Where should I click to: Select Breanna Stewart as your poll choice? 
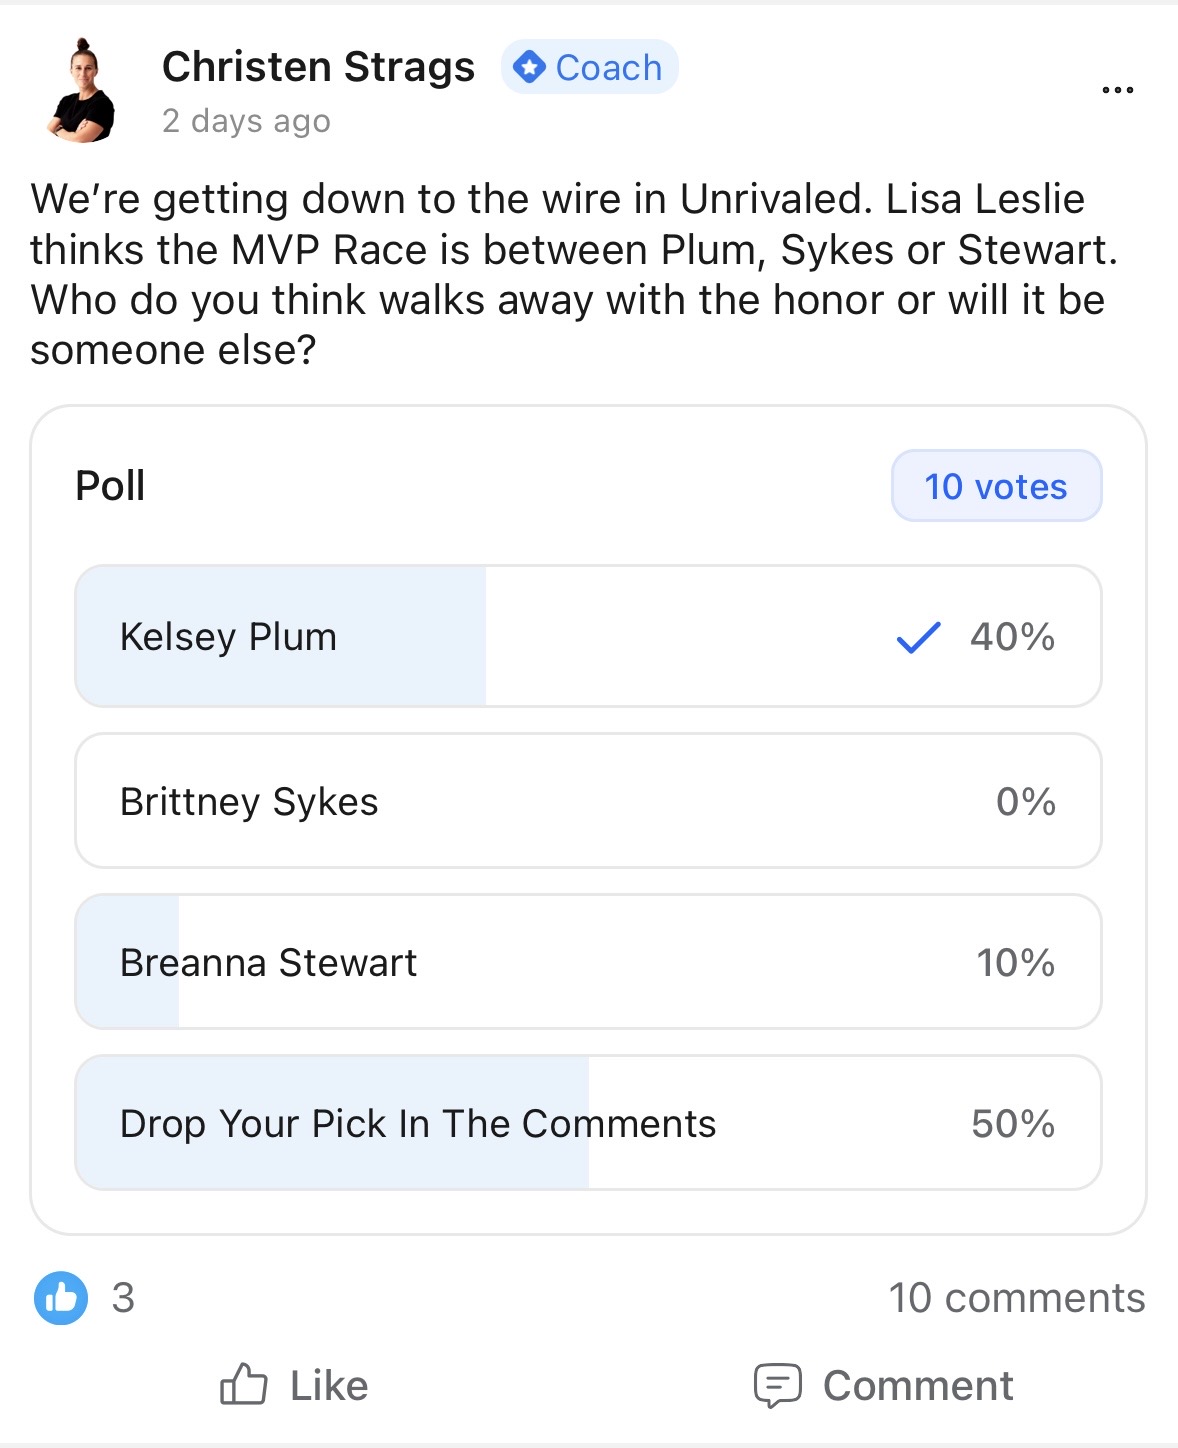[590, 962]
